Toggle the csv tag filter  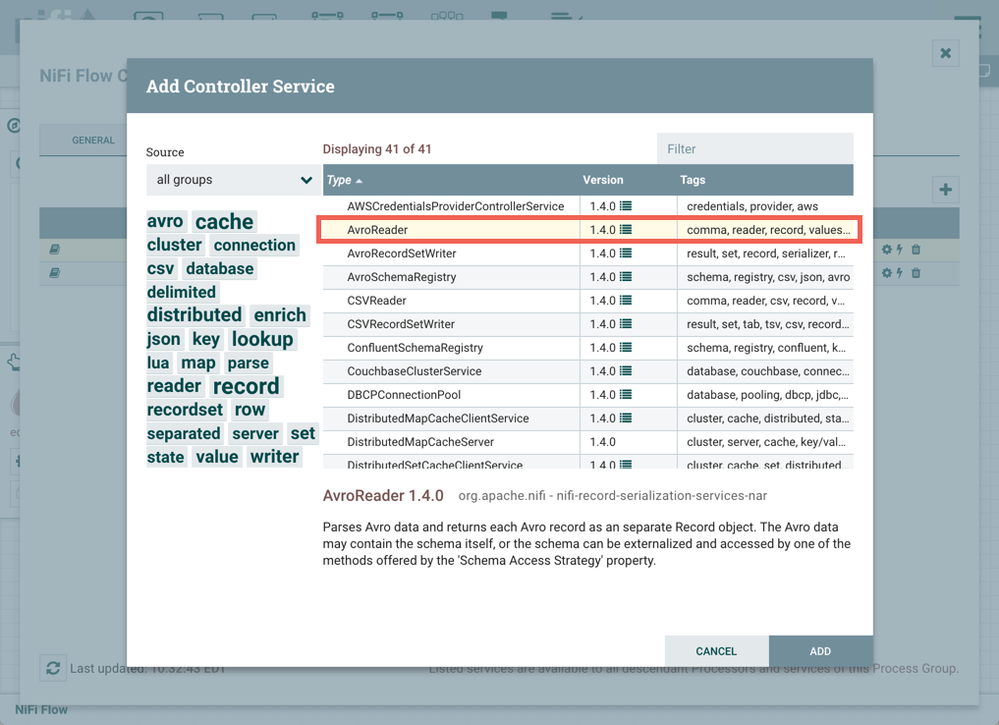tap(162, 268)
